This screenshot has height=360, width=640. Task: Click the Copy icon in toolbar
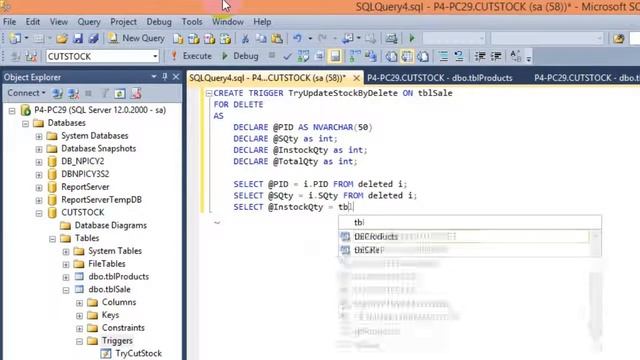[x=260, y=38]
